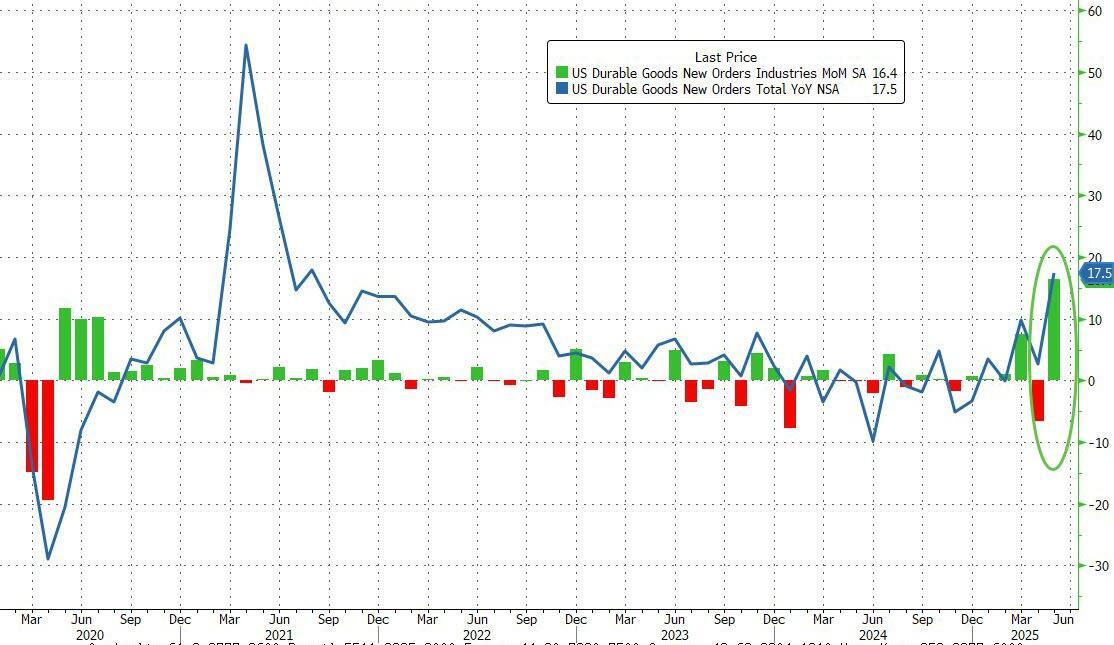Click the green MoM SA legend swatch

click(x=562, y=73)
